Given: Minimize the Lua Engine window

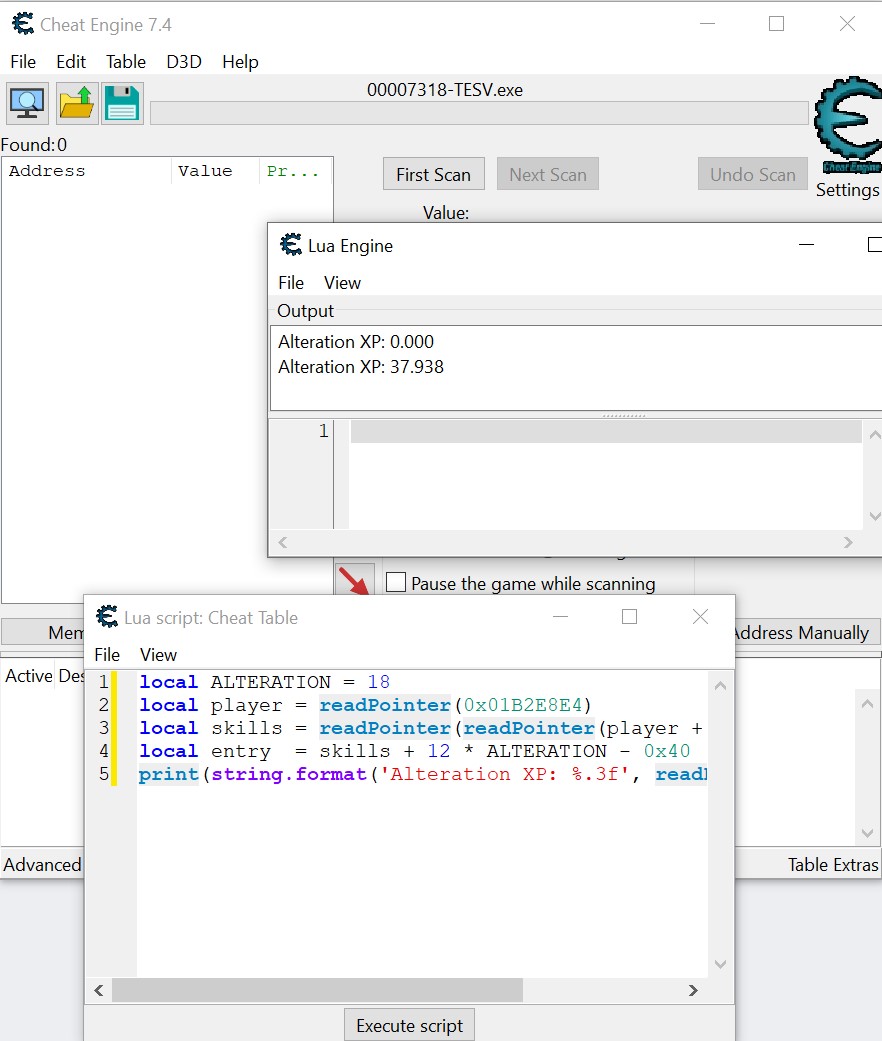Looking at the screenshot, I should 806,245.
